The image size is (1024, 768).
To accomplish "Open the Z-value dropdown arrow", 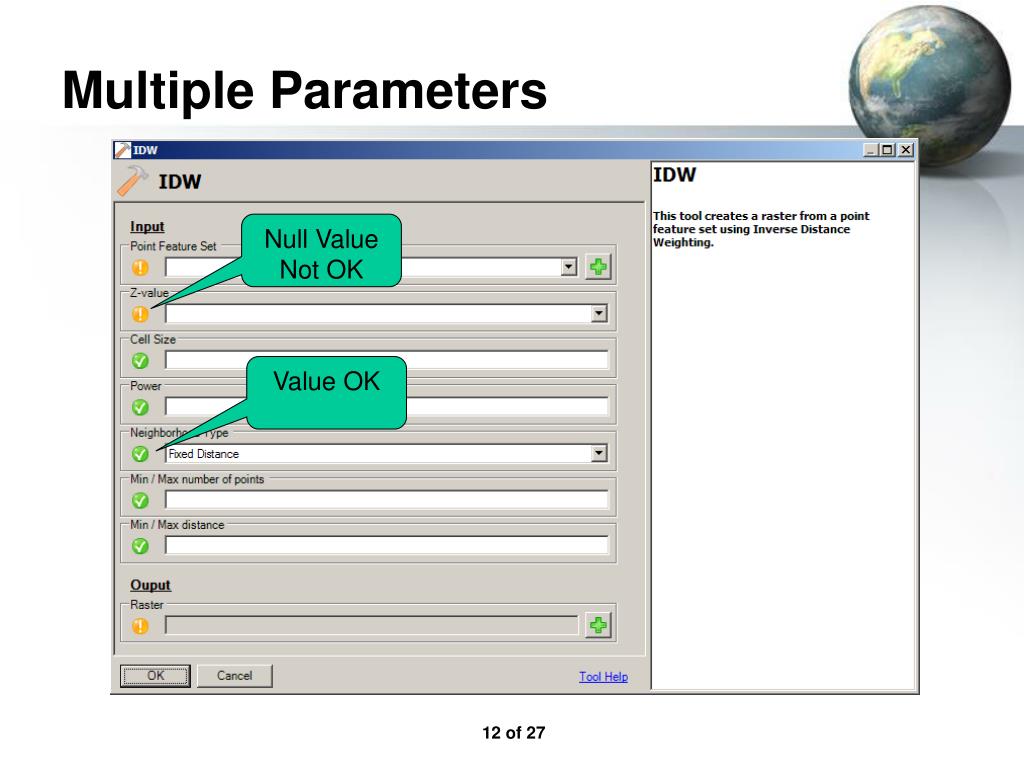I will 599,314.
